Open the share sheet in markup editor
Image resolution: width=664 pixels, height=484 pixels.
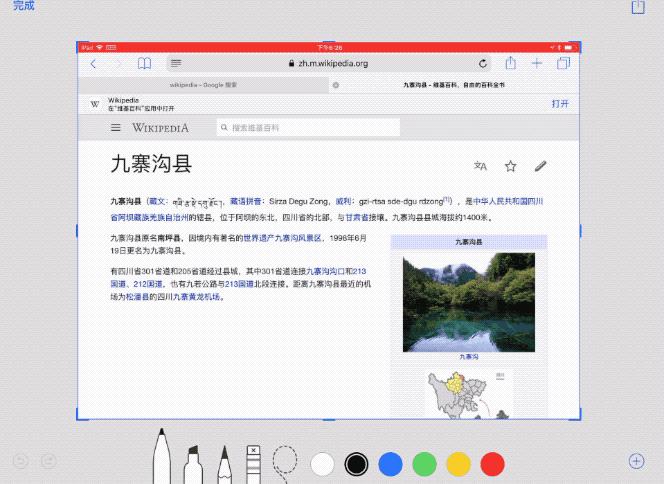click(638, 7)
